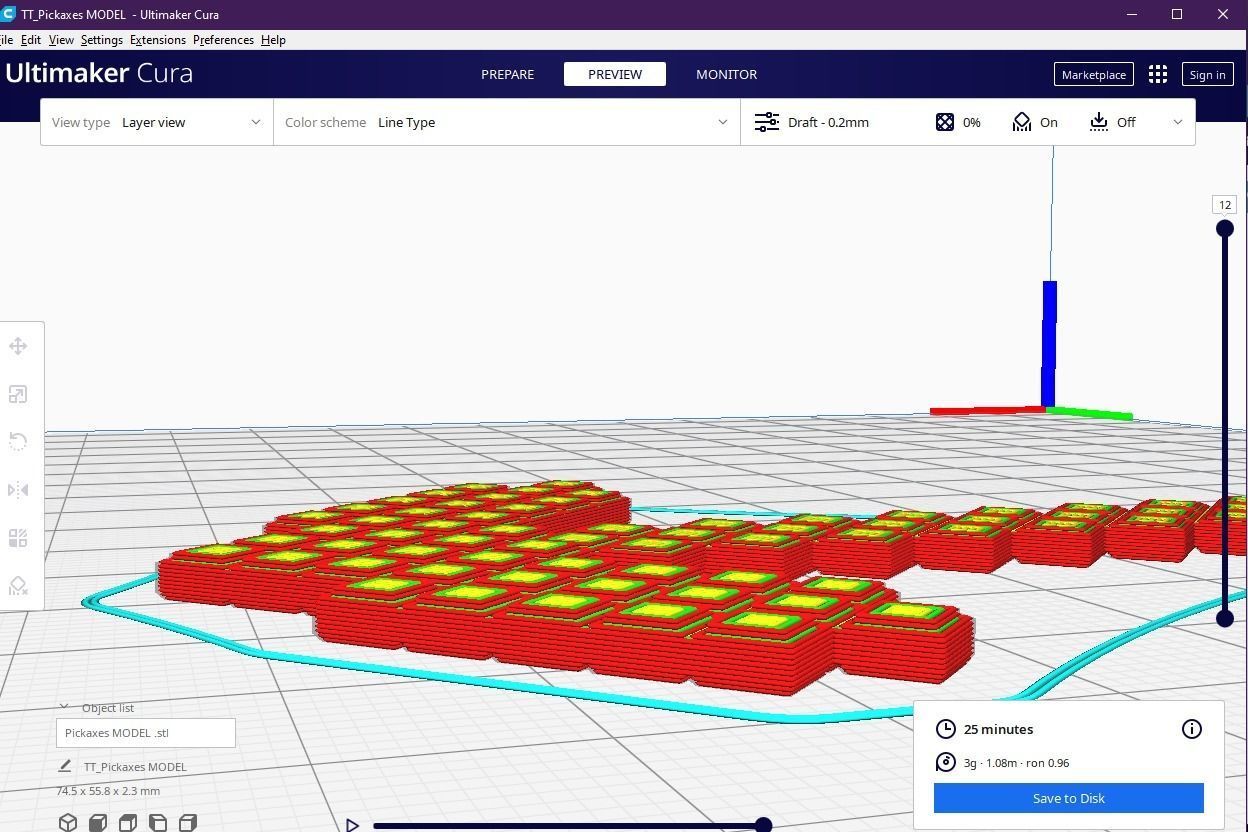Open the Marketplace
This screenshot has width=1248, height=832.
click(1093, 74)
